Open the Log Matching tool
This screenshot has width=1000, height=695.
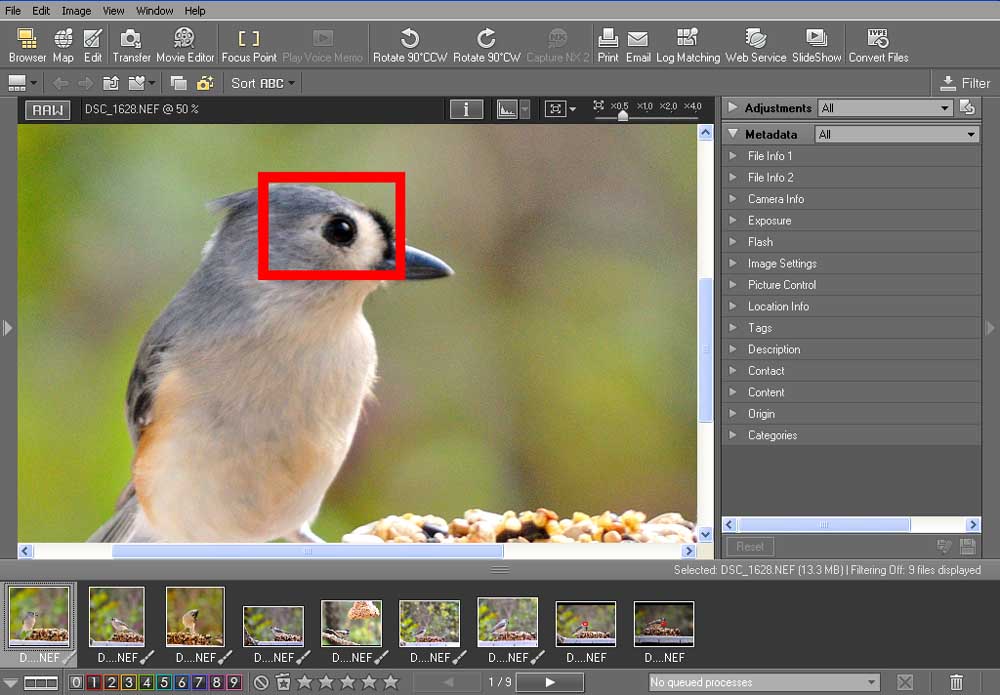coord(687,45)
